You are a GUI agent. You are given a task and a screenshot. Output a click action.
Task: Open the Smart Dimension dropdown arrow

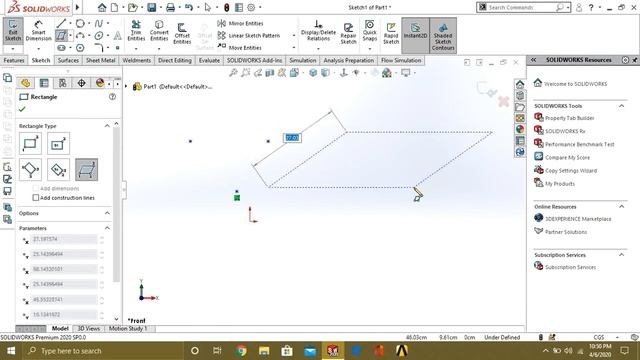click(38, 49)
